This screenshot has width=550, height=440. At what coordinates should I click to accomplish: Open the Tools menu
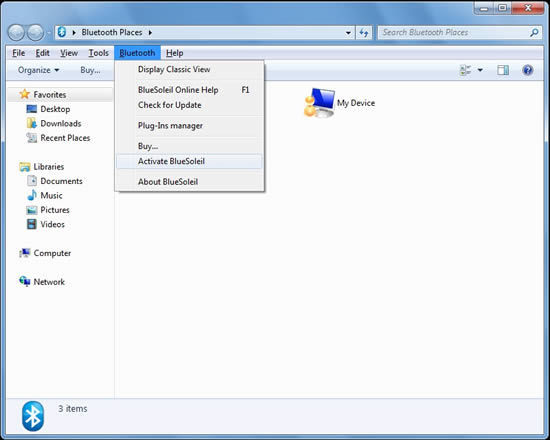[x=98, y=53]
